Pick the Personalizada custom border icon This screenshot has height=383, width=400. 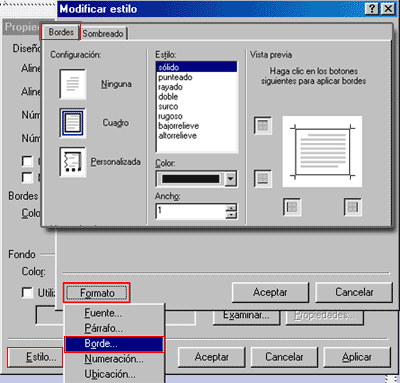73,162
